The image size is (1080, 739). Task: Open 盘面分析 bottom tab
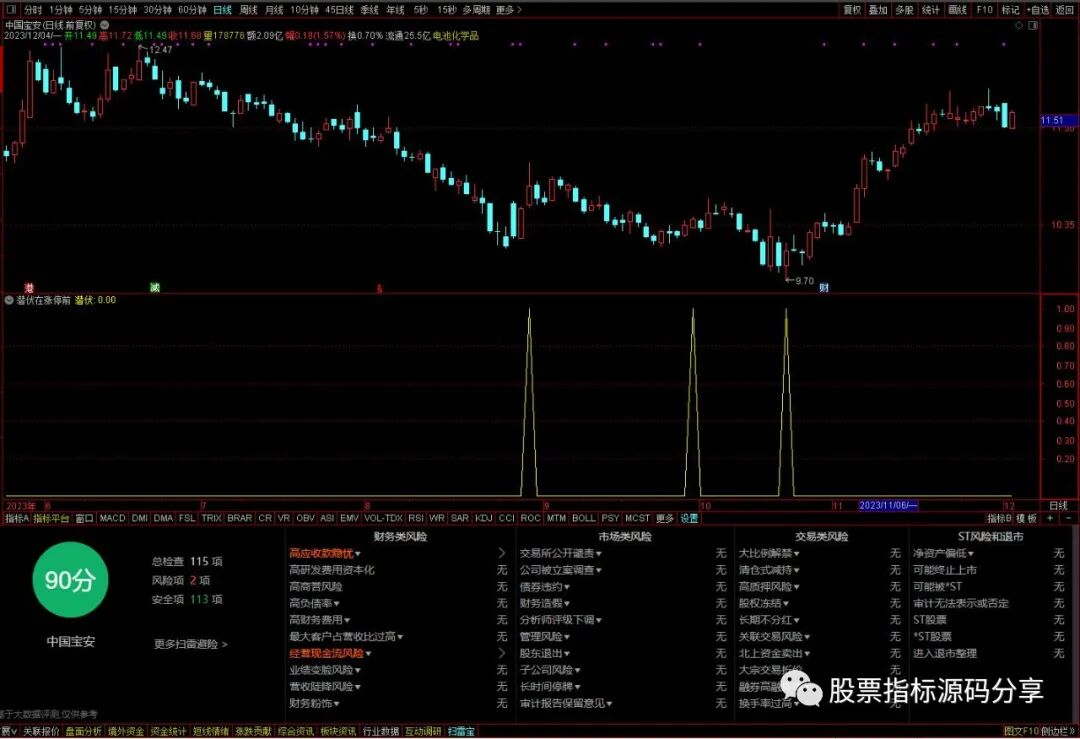click(83, 731)
